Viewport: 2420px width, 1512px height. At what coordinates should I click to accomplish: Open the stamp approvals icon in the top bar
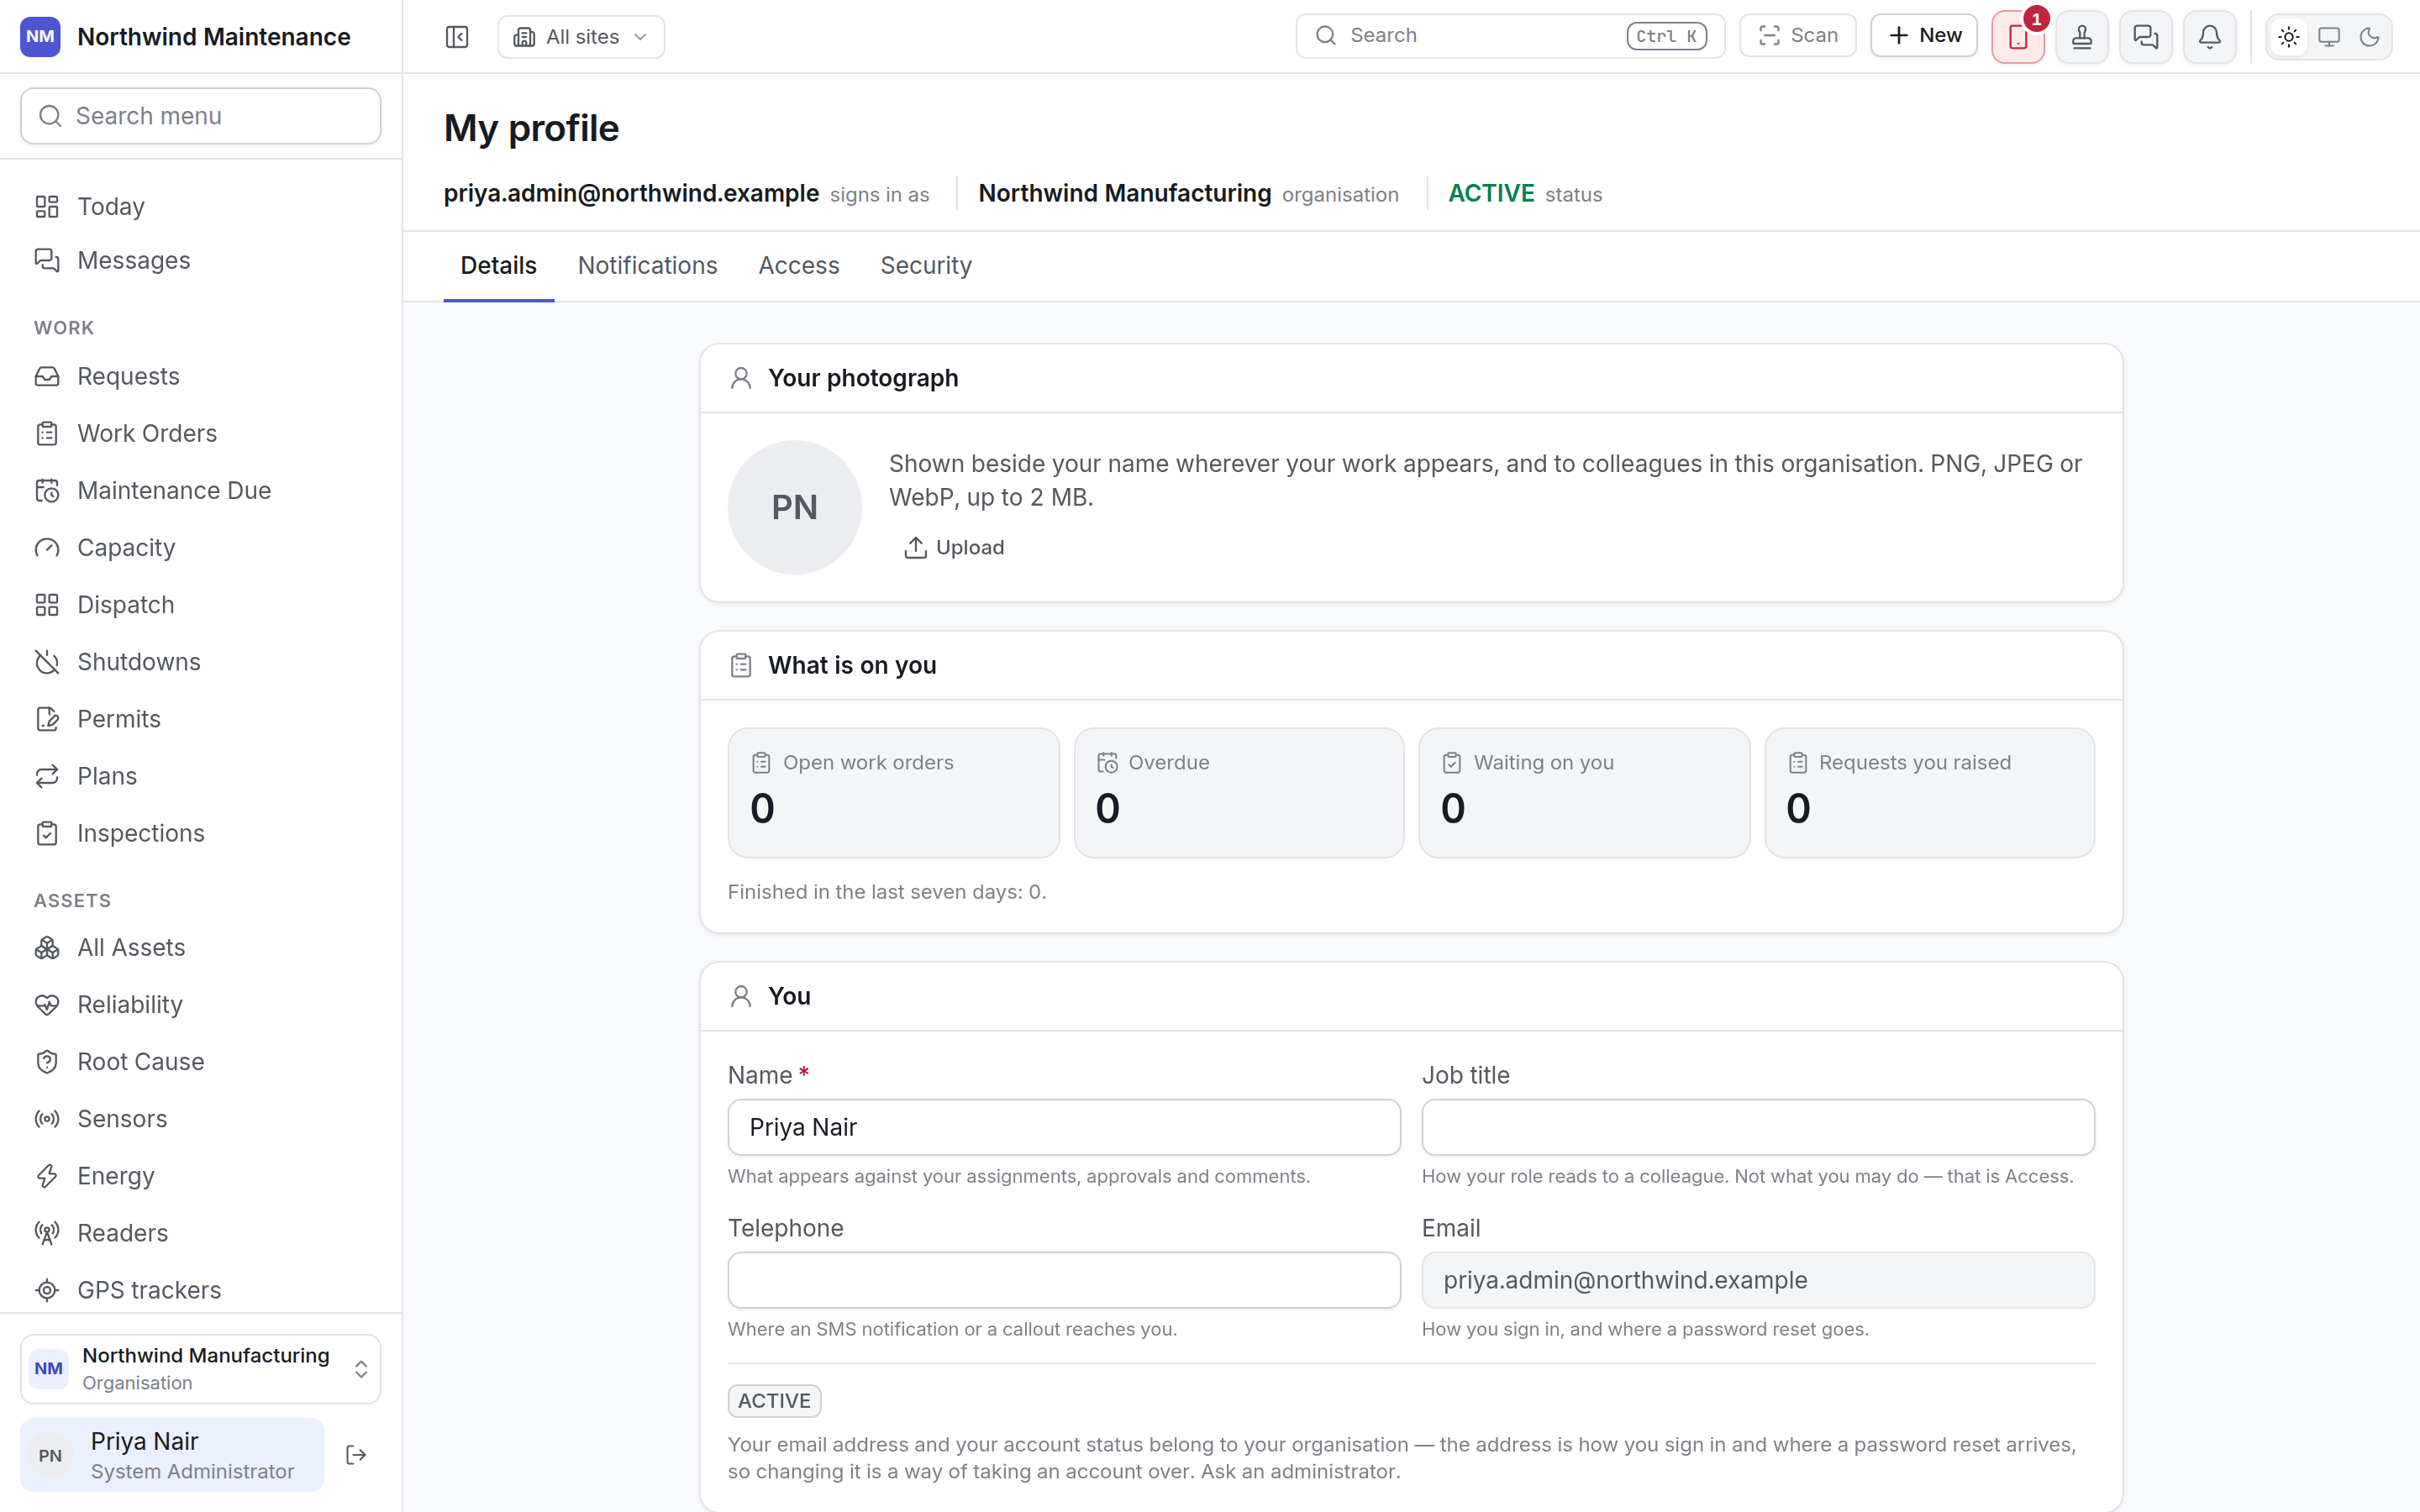point(2082,37)
